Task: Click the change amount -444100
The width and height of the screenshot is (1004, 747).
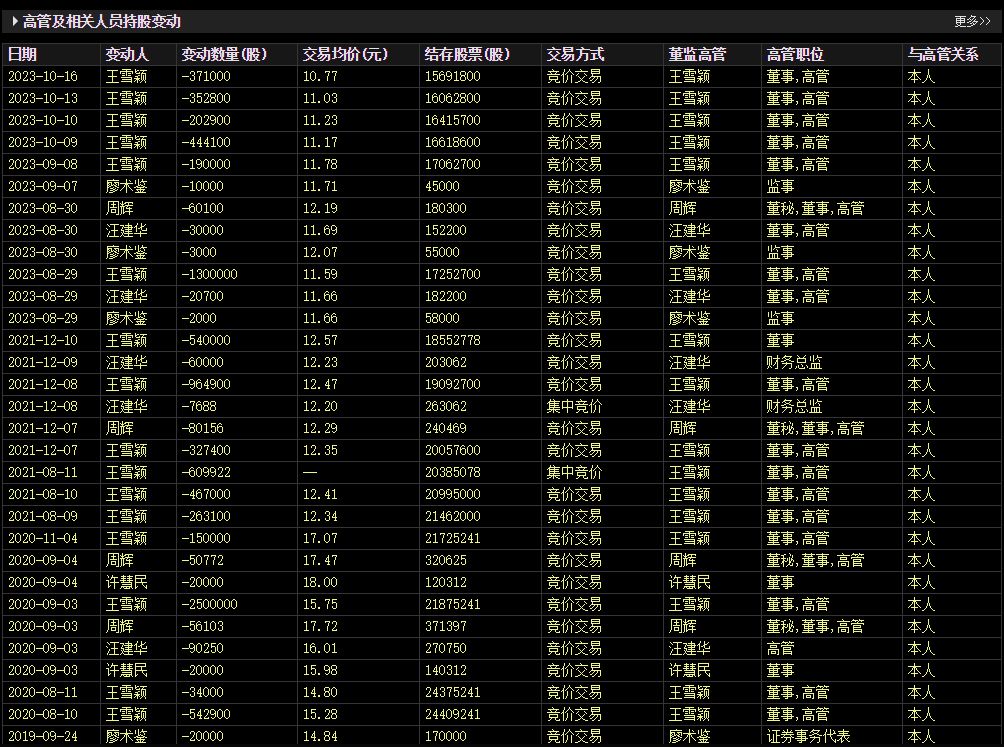Action: coord(206,143)
